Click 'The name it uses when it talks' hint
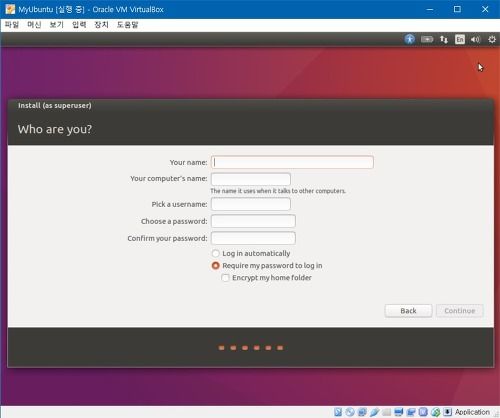 (278, 191)
